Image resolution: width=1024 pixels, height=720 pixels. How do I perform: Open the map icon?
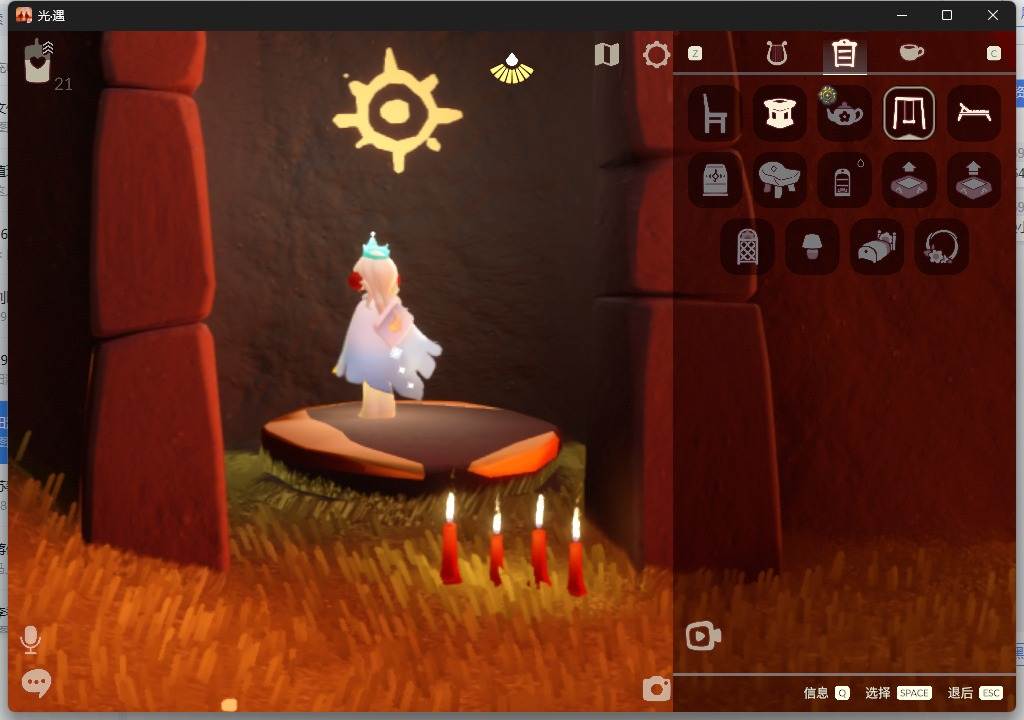coord(607,55)
